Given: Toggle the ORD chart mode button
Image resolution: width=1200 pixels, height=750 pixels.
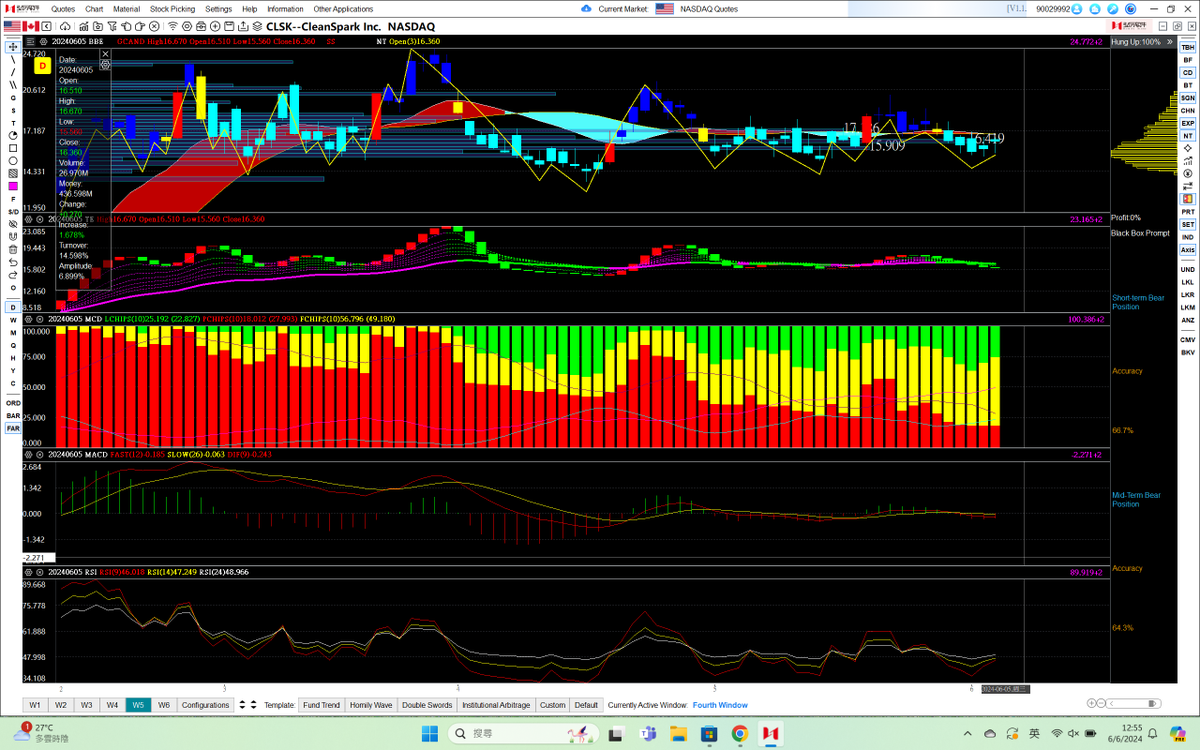Looking at the screenshot, I should [x=13, y=403].
